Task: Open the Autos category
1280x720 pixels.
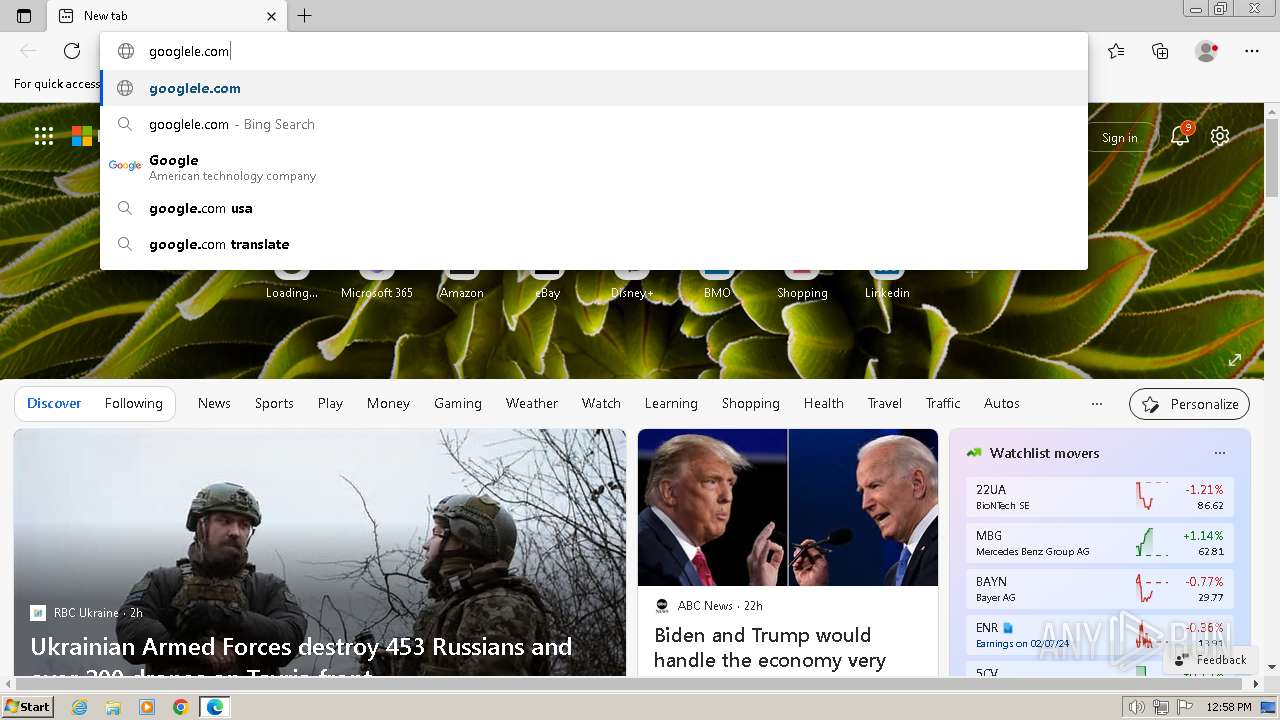Action: pos(1002,403)
